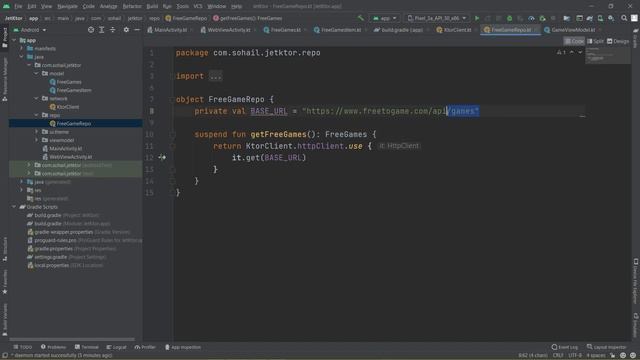Image resolution: width=640 pixels, height=360 pixels.
Task: Open the Profiler tool window
Action: point(145,347)
